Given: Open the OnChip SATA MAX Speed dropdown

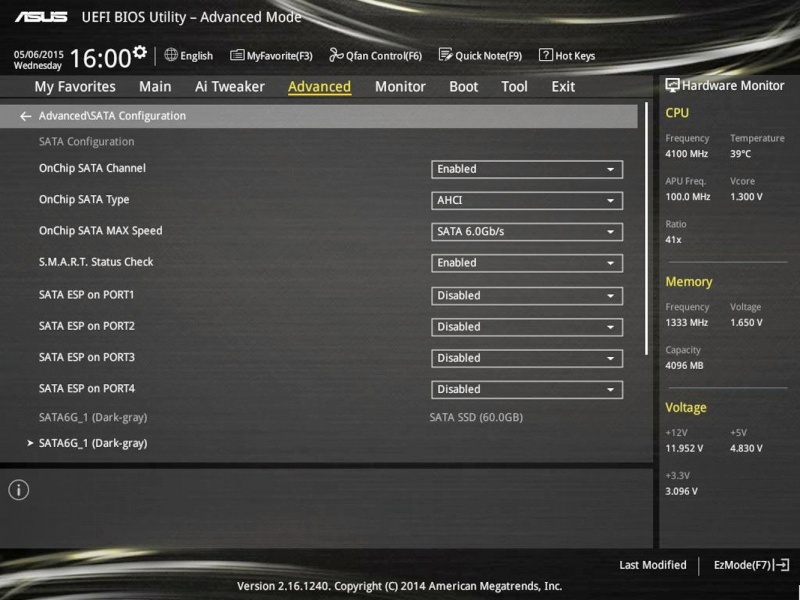Looking at the screenshot, I should [x=527, y=232].
